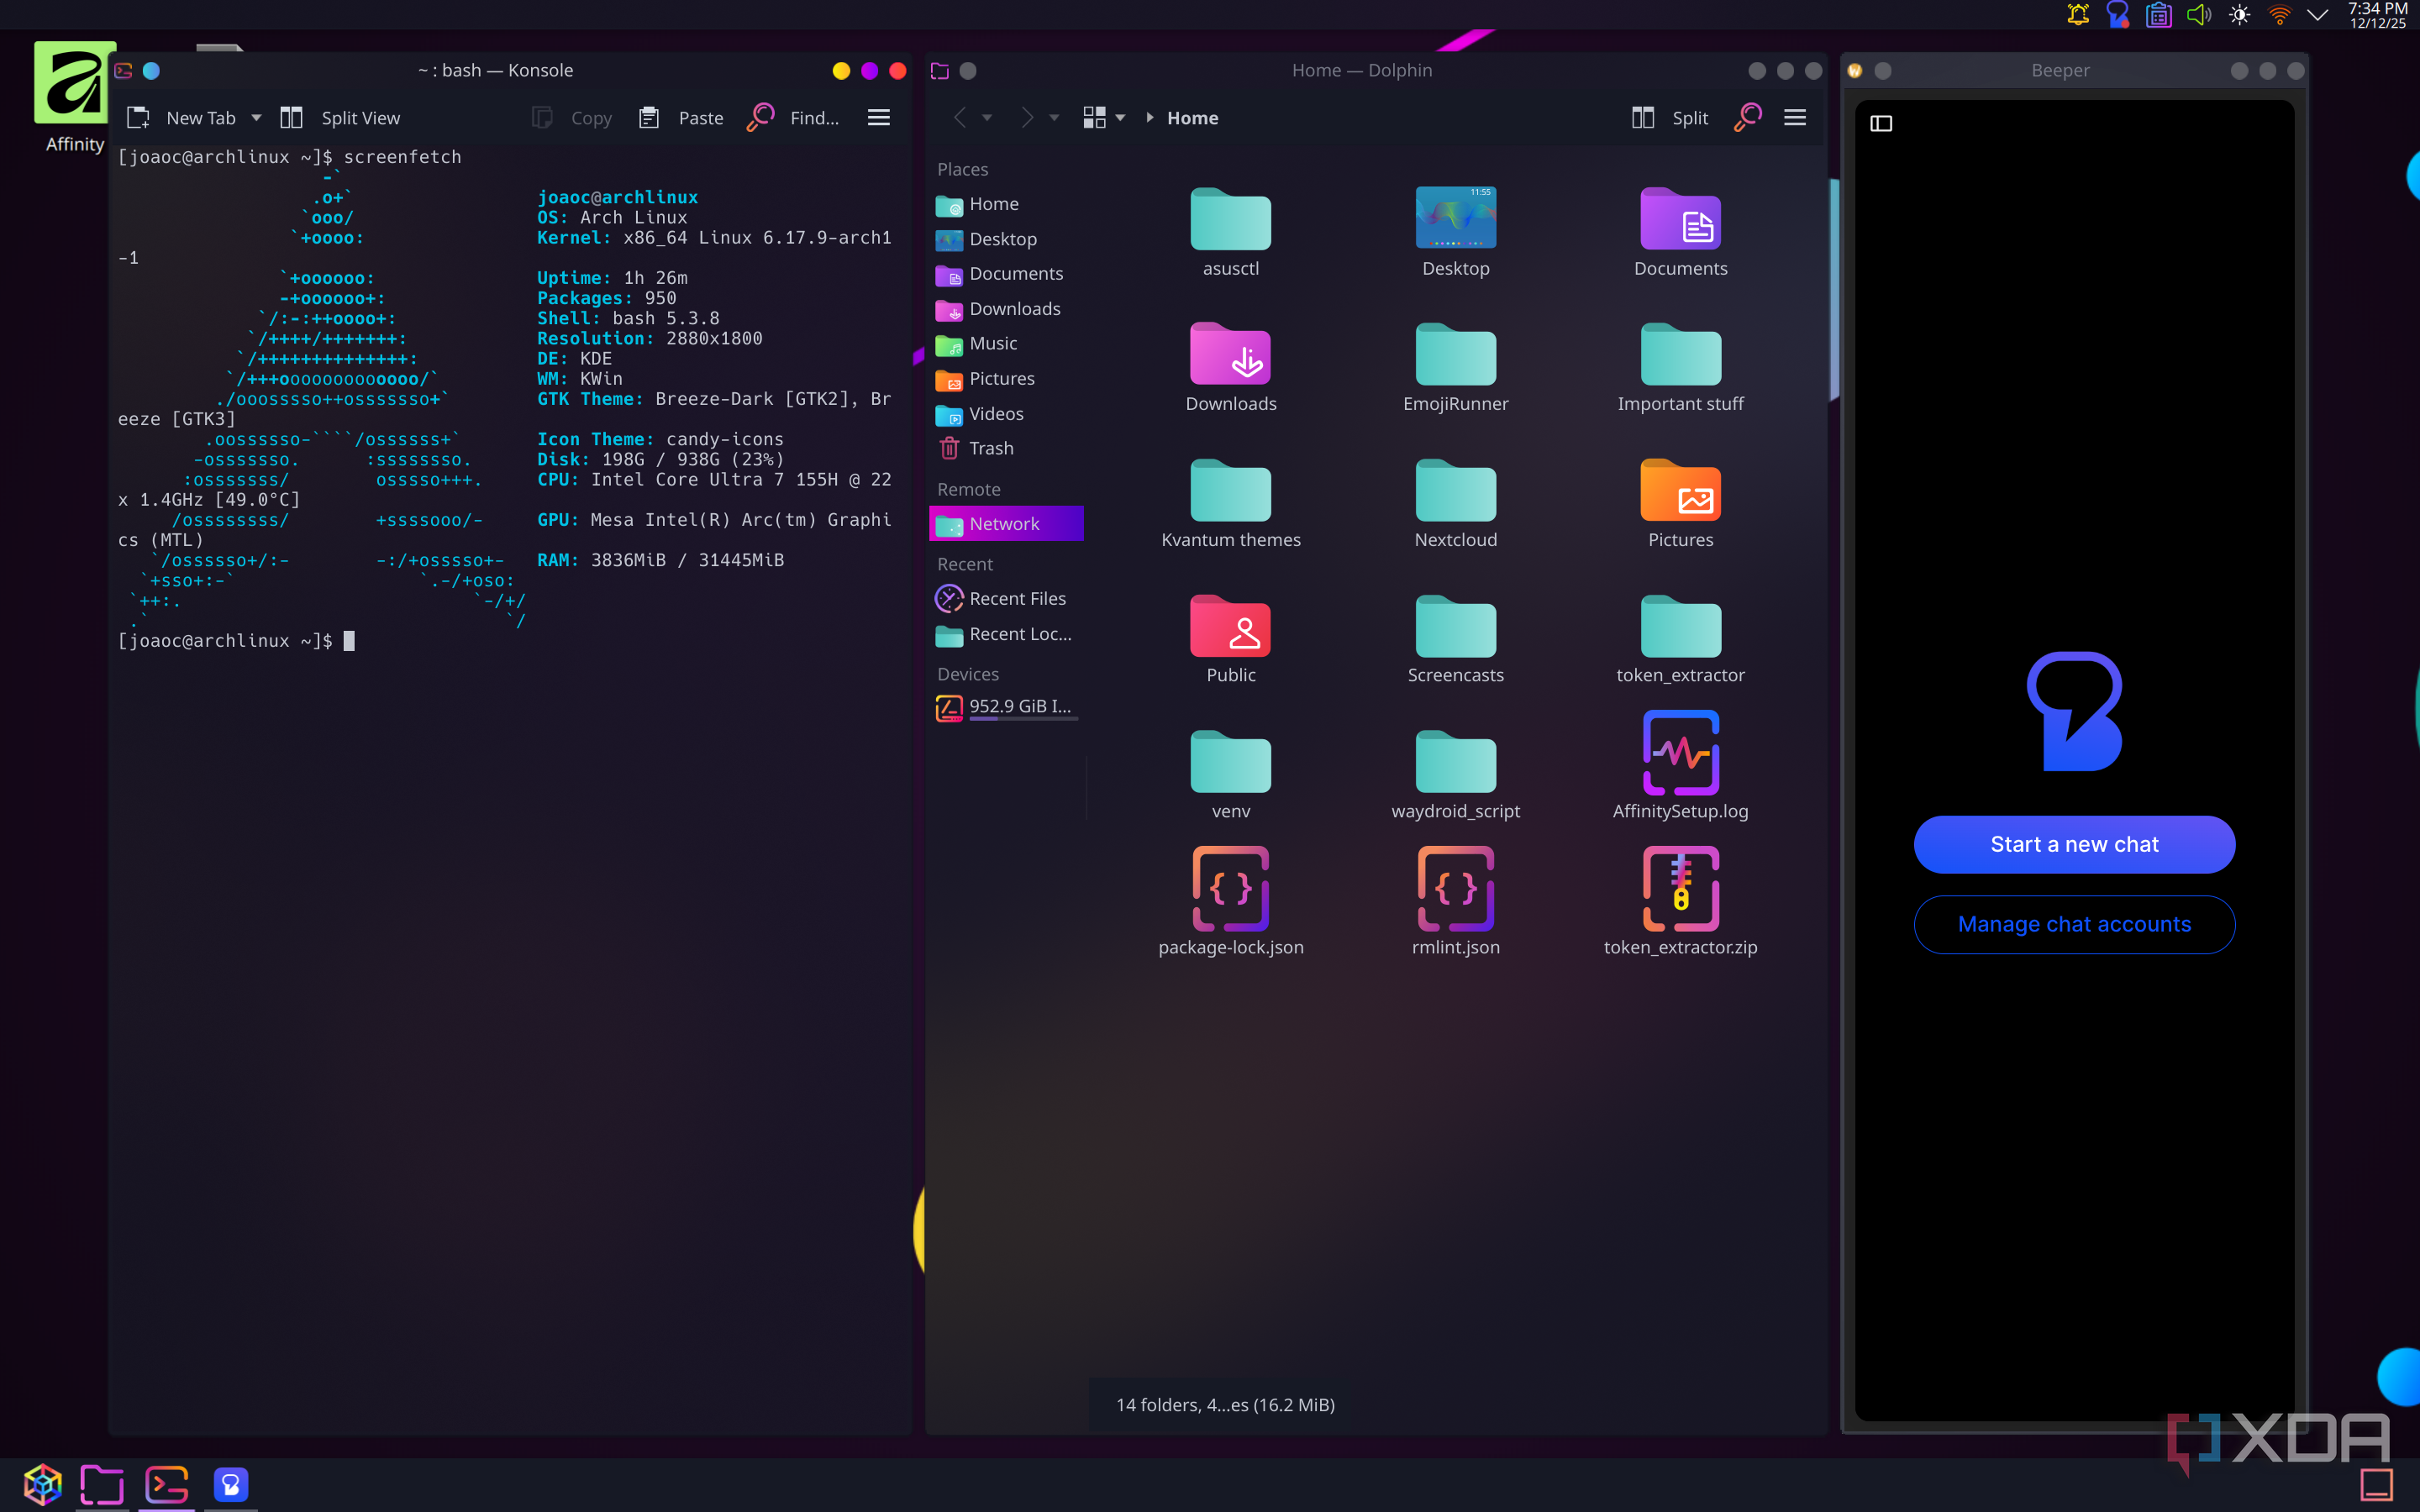
Task: Open the Trash place in the sidebar
Action: pyautogui.click(x=990, y=448)
